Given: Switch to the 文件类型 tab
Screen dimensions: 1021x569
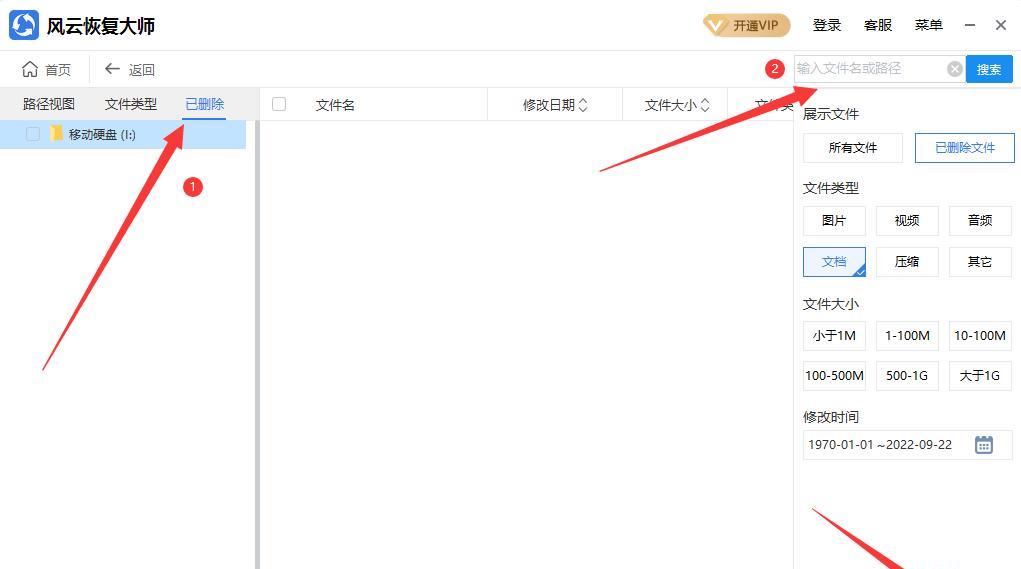Looking at the screenshot, I should [131, 104].
